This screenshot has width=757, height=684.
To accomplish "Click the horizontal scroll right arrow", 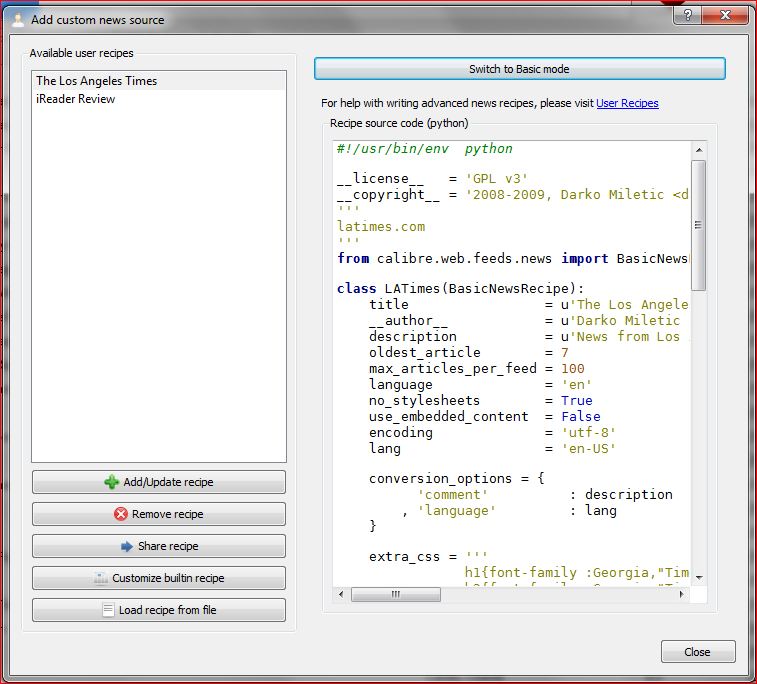I will [x=681, y=594].
